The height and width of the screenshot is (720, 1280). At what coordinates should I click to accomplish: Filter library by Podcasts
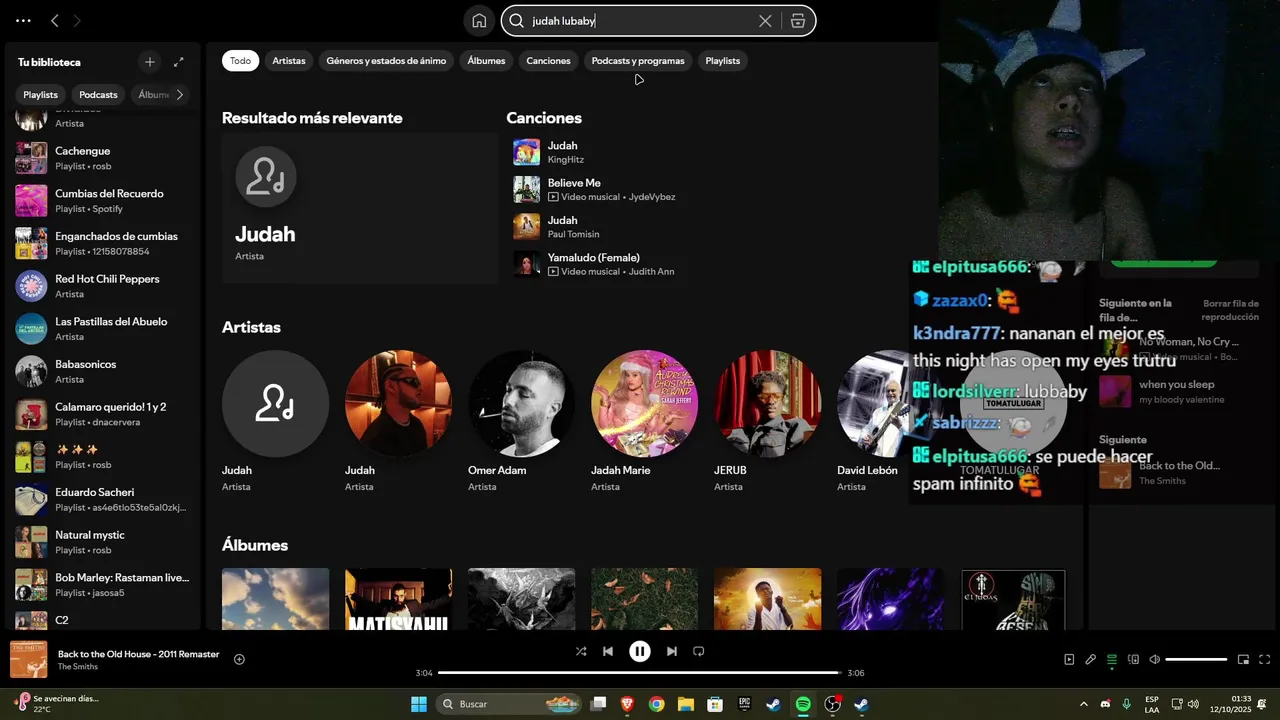click(98, 95)
